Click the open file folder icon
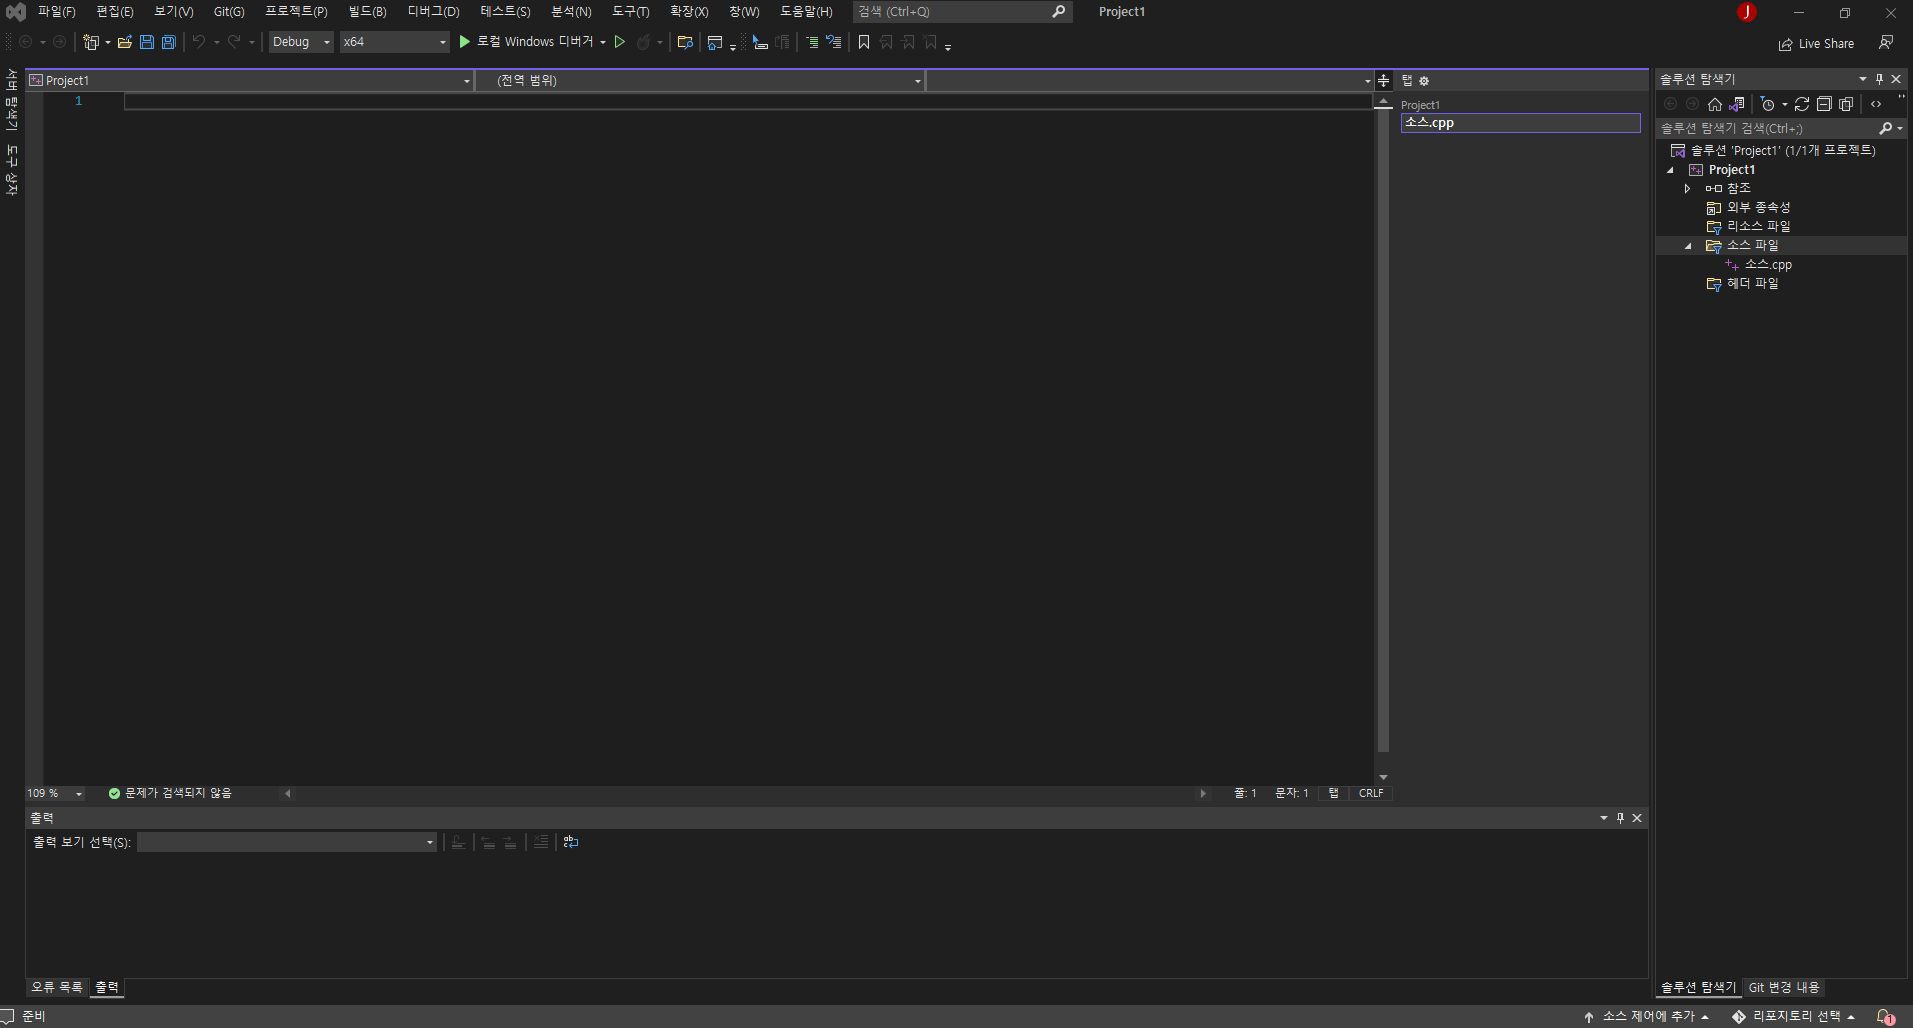The width and height of the screenshot is (1913, 1028). point(125,42)
